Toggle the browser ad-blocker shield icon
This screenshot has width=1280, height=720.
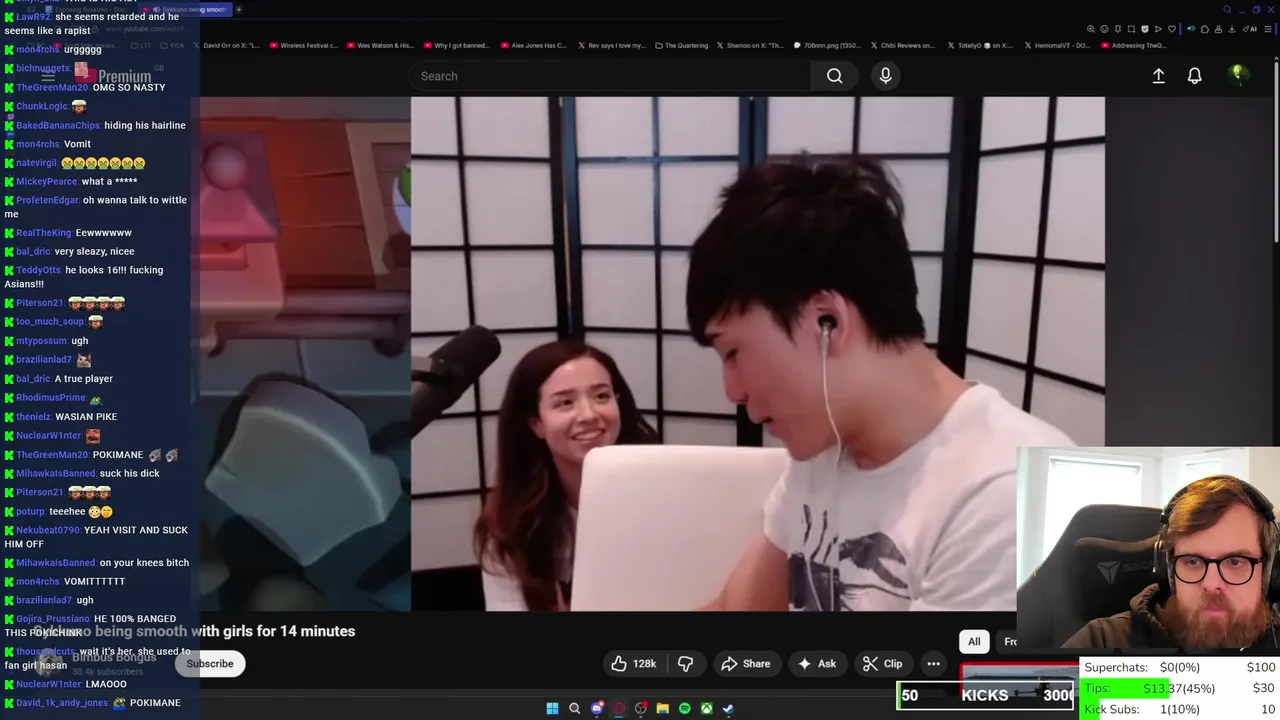point(1145,29)
